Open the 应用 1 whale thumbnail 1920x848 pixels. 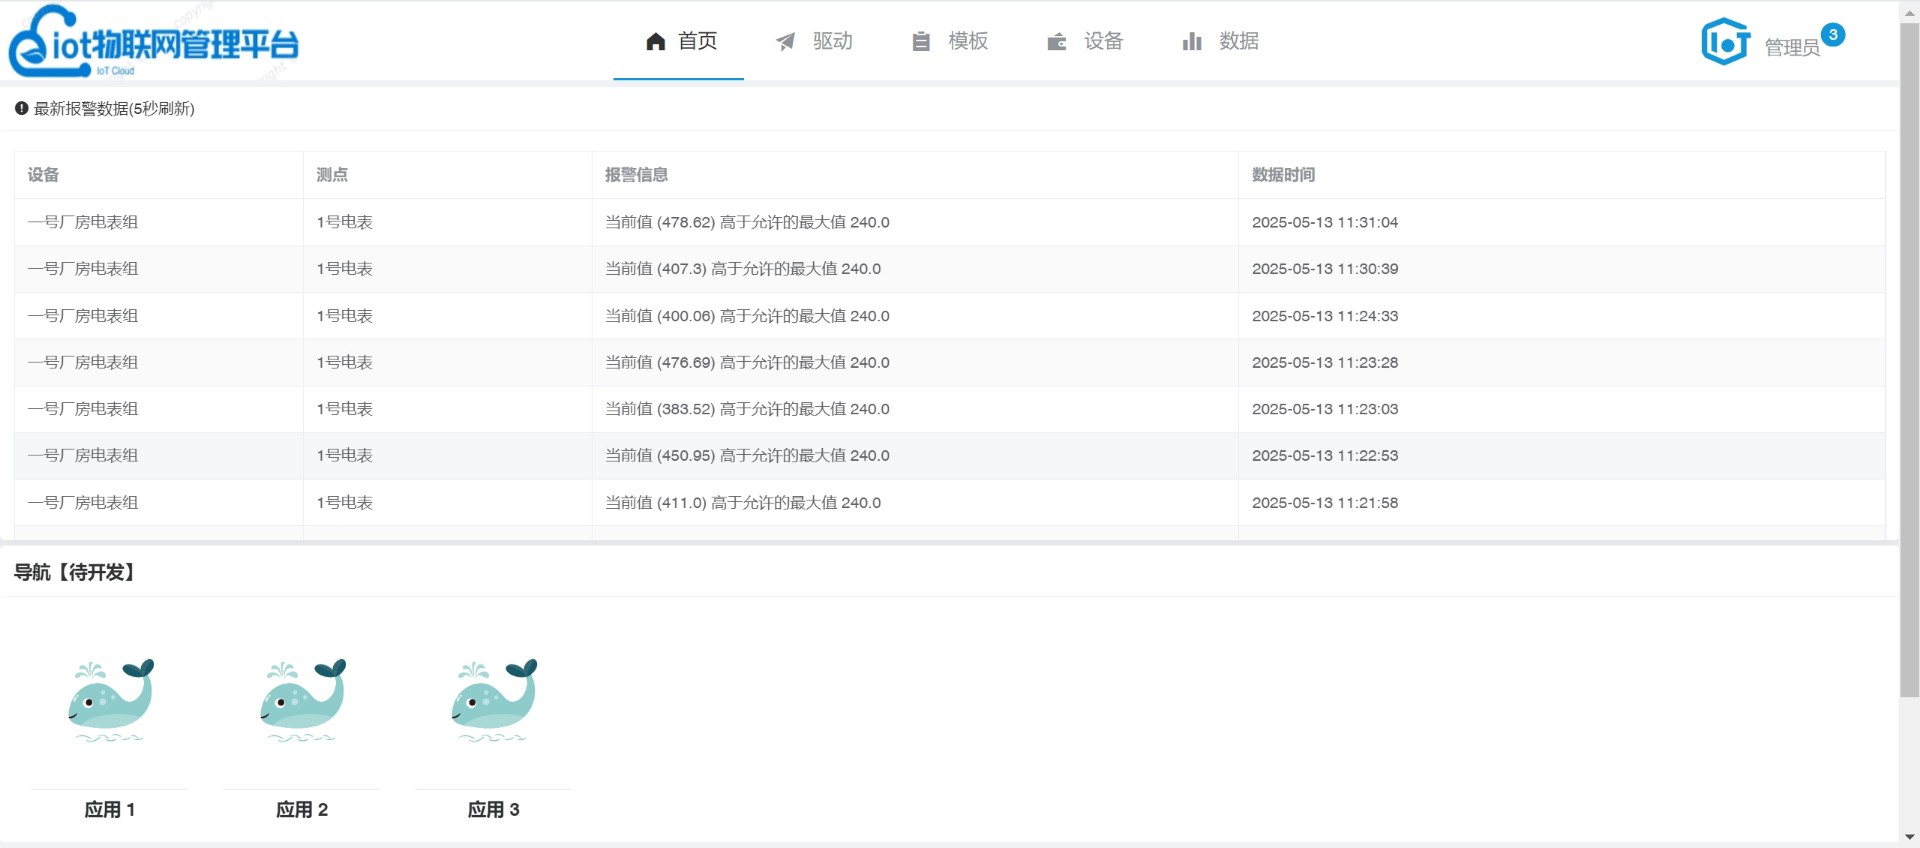(110, 699)
